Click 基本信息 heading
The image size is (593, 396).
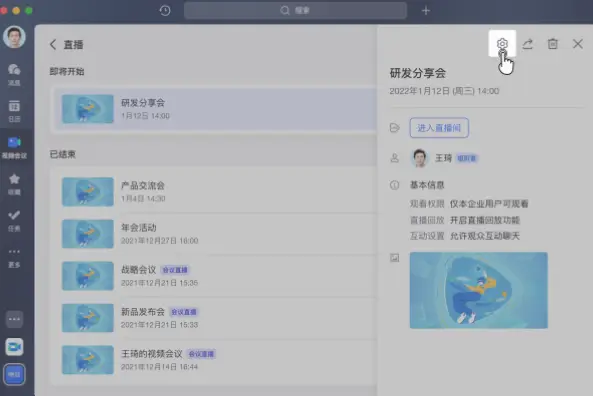427,185
